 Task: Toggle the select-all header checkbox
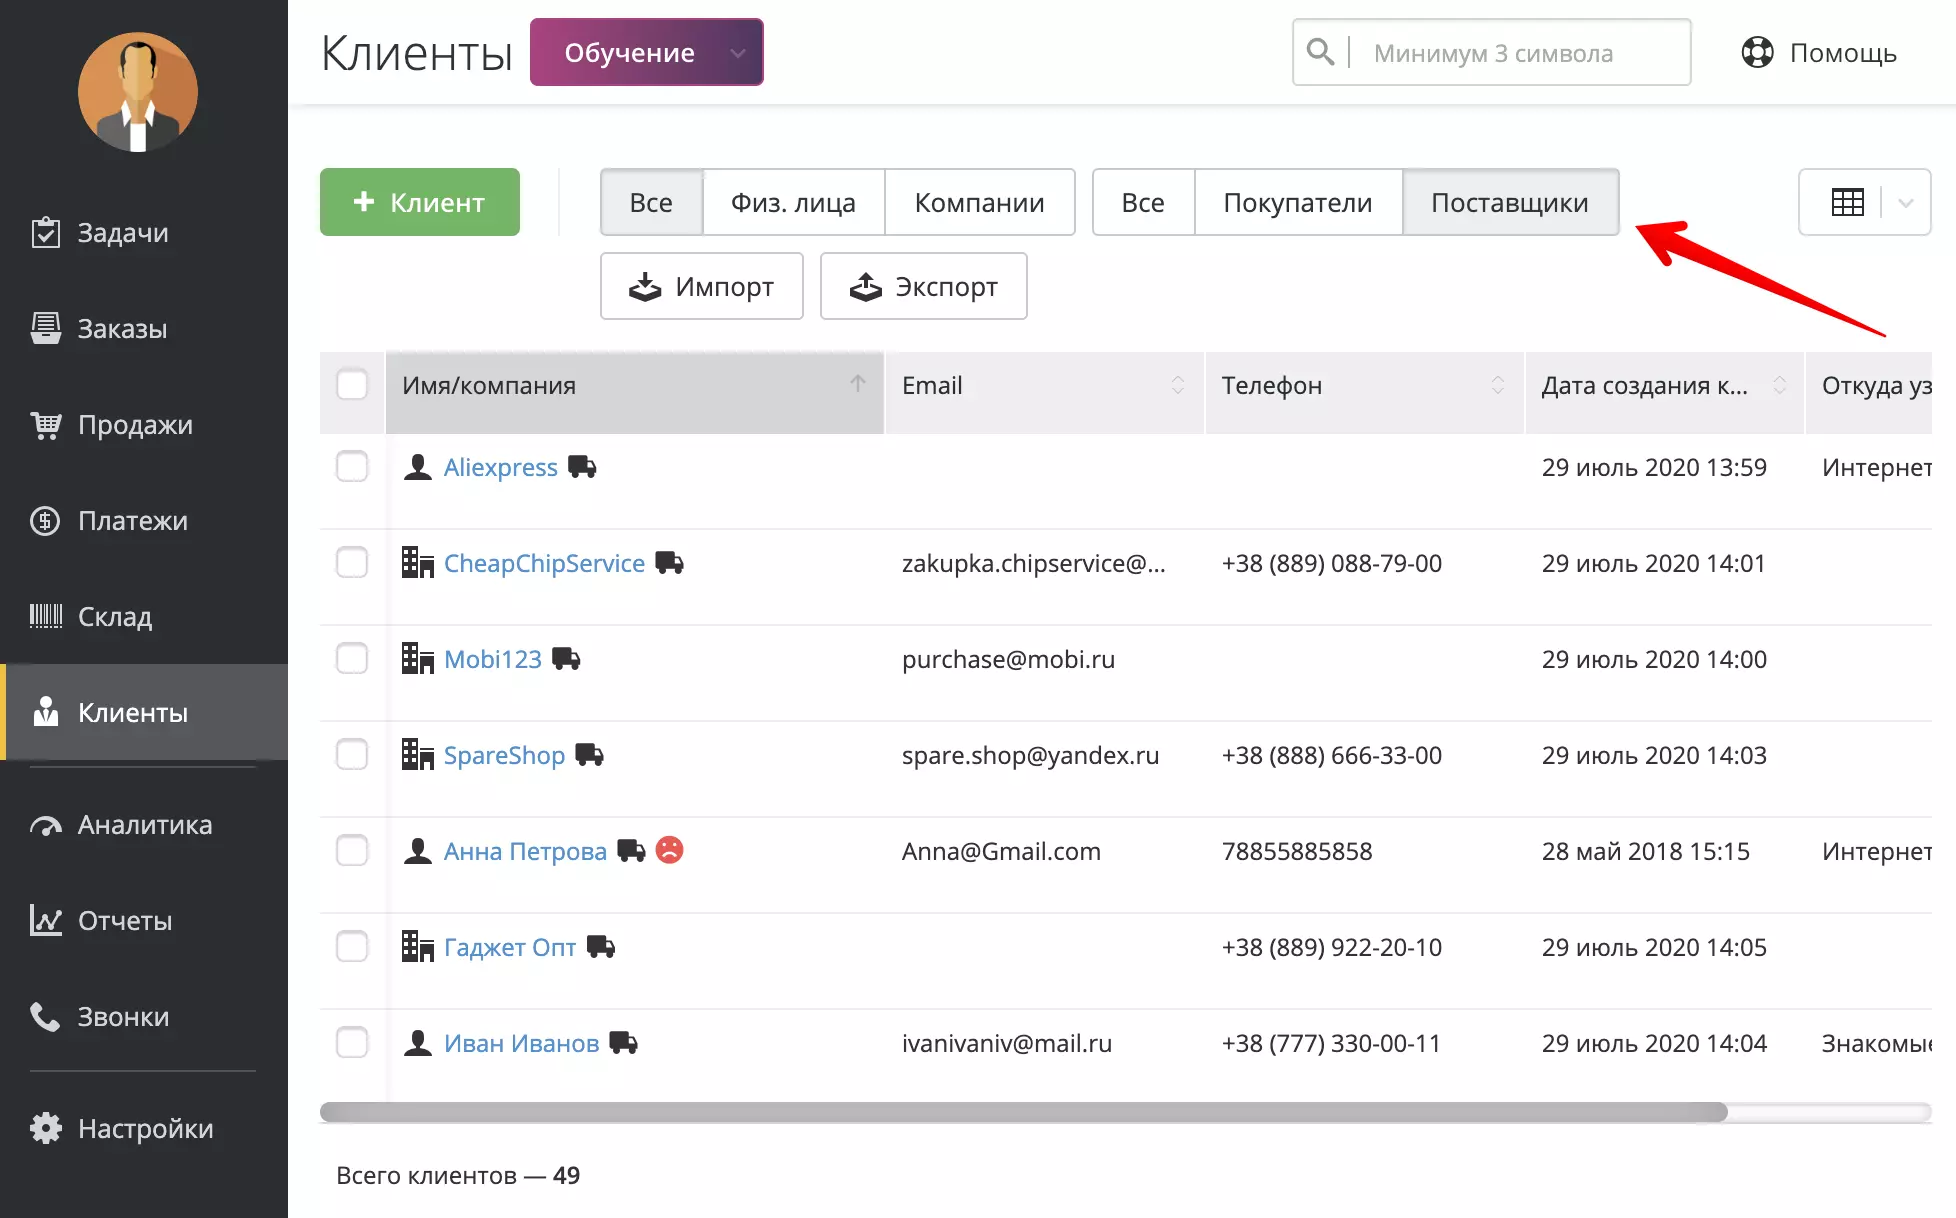(352, 384)
